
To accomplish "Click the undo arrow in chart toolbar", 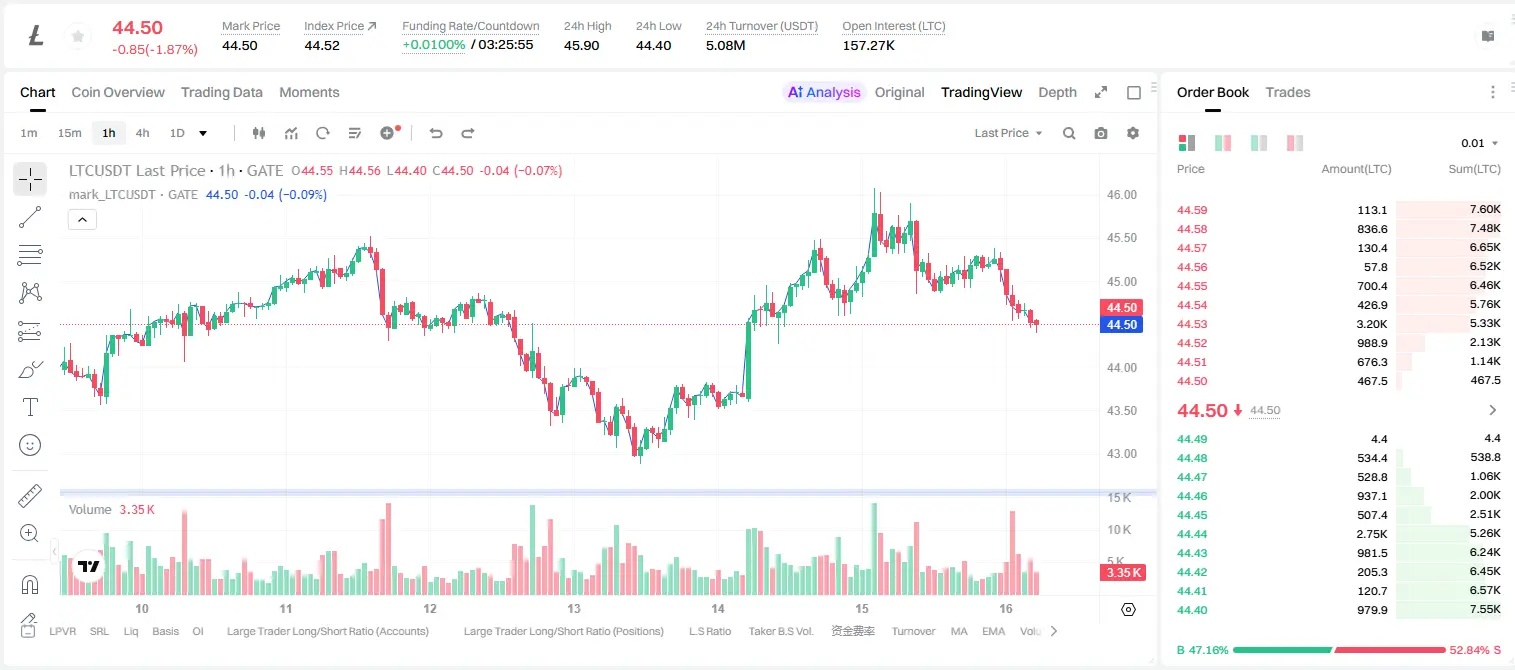I will pos(435,133).
